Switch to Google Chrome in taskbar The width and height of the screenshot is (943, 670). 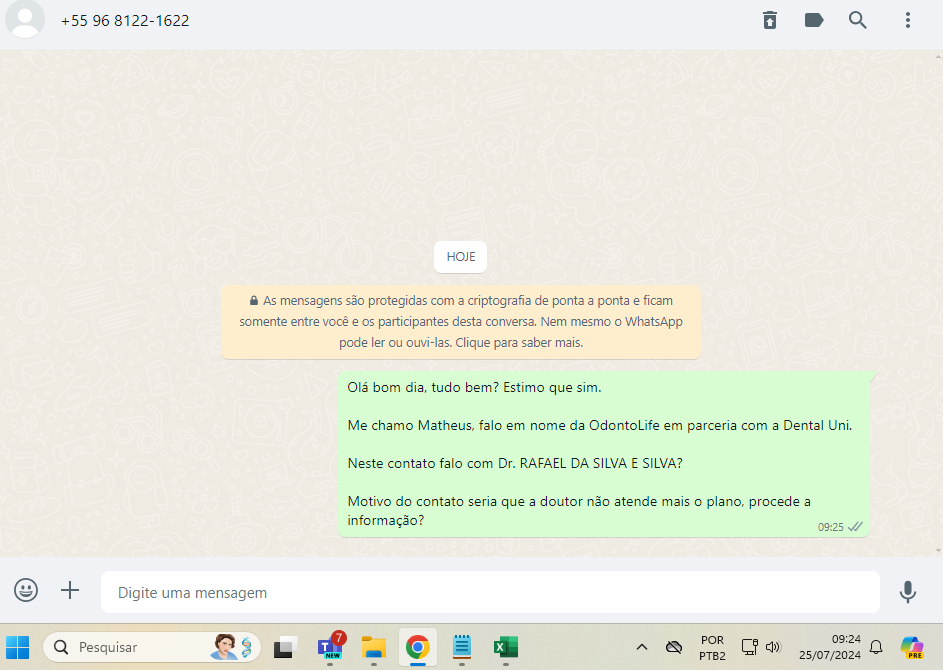(x=417, y=647)
